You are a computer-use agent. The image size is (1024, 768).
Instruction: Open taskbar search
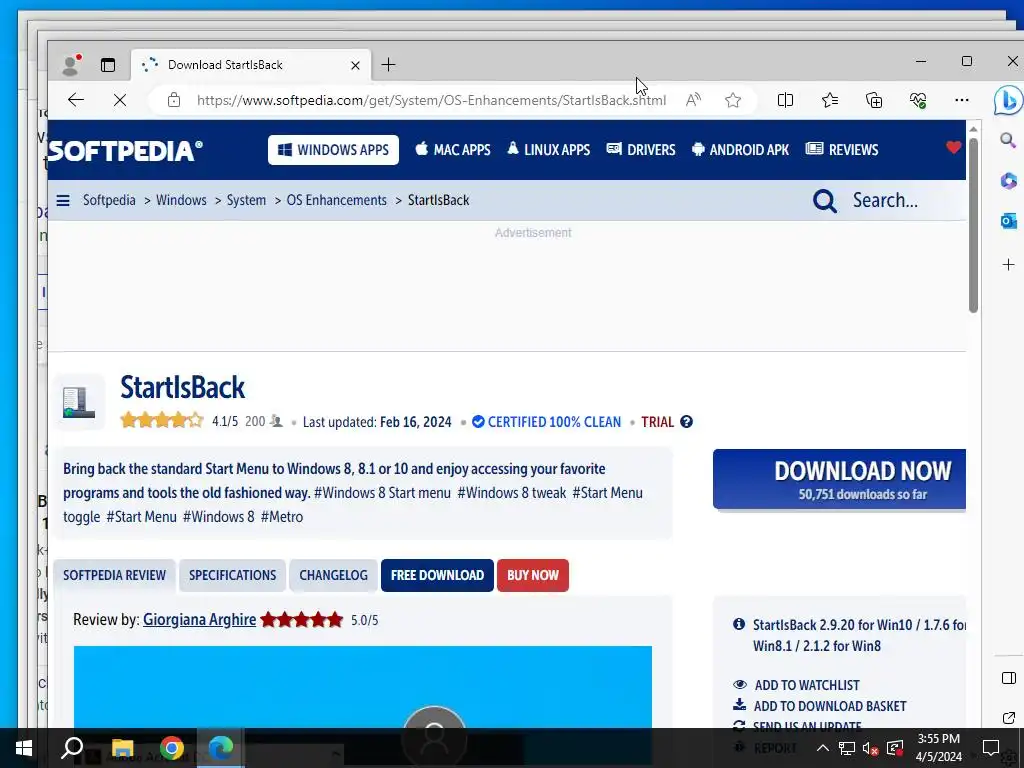72,748
